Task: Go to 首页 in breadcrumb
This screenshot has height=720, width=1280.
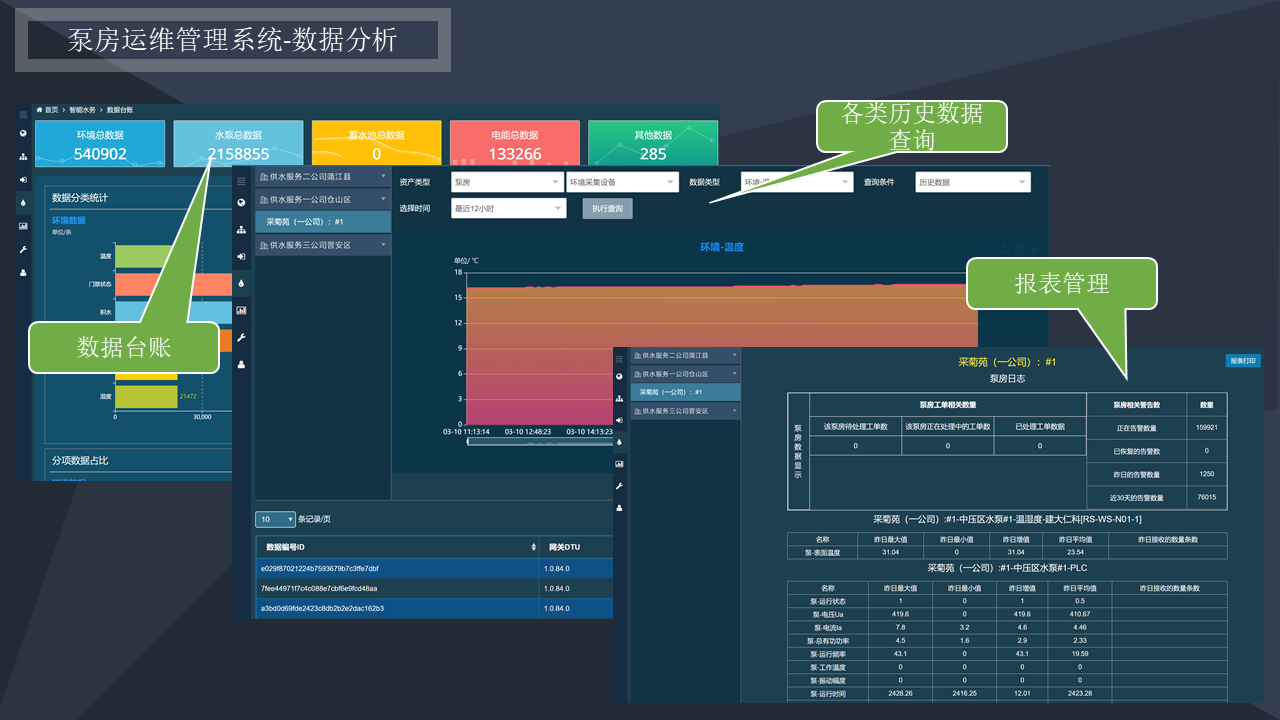Action: click(47, 109)
